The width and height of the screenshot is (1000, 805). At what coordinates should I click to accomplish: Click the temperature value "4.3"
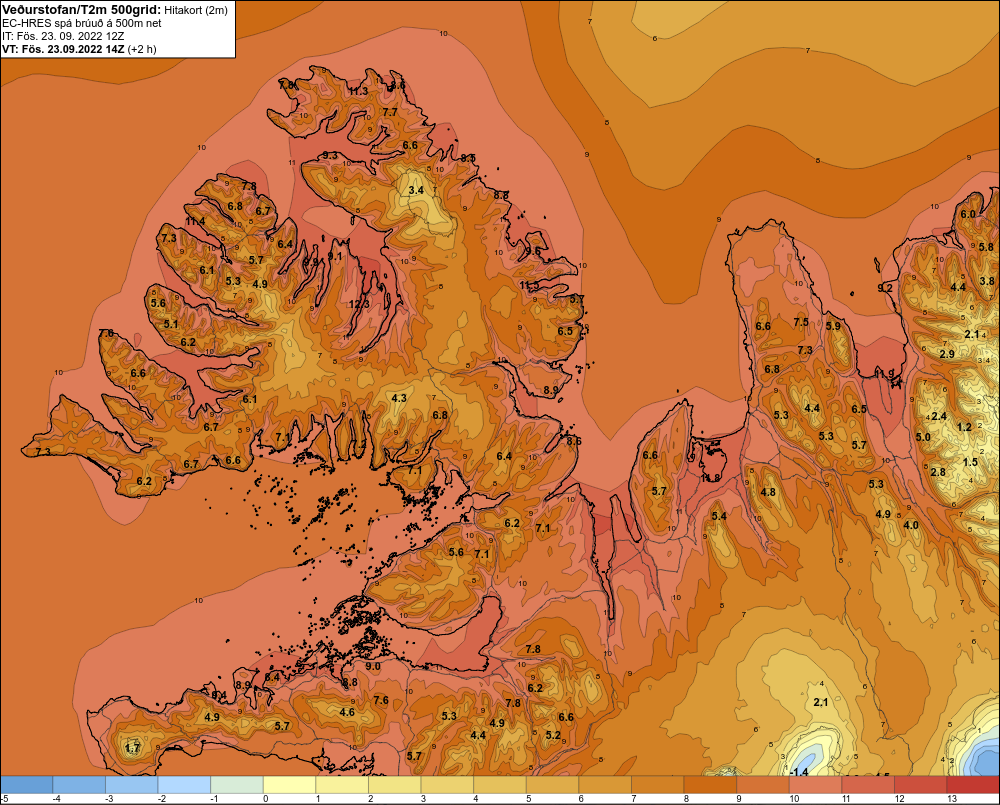point(399,398)
